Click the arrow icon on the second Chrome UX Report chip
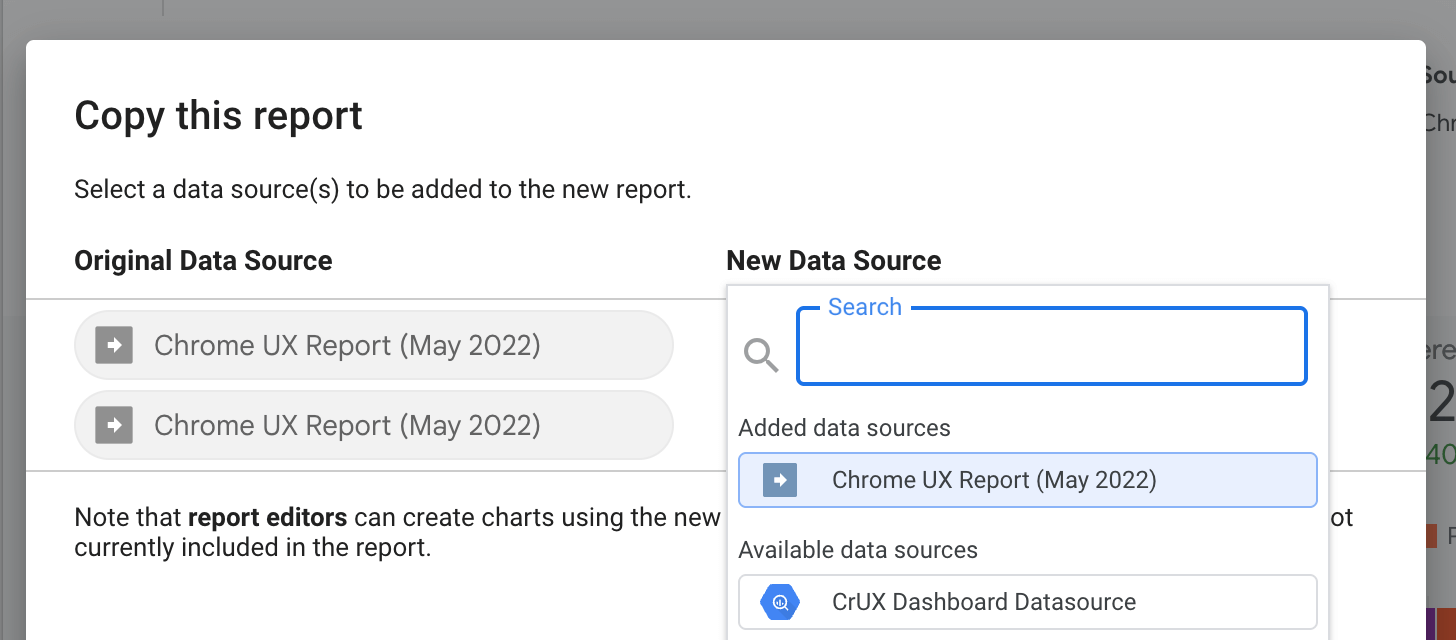This screenshot has height=640, width=1456. 114,425
